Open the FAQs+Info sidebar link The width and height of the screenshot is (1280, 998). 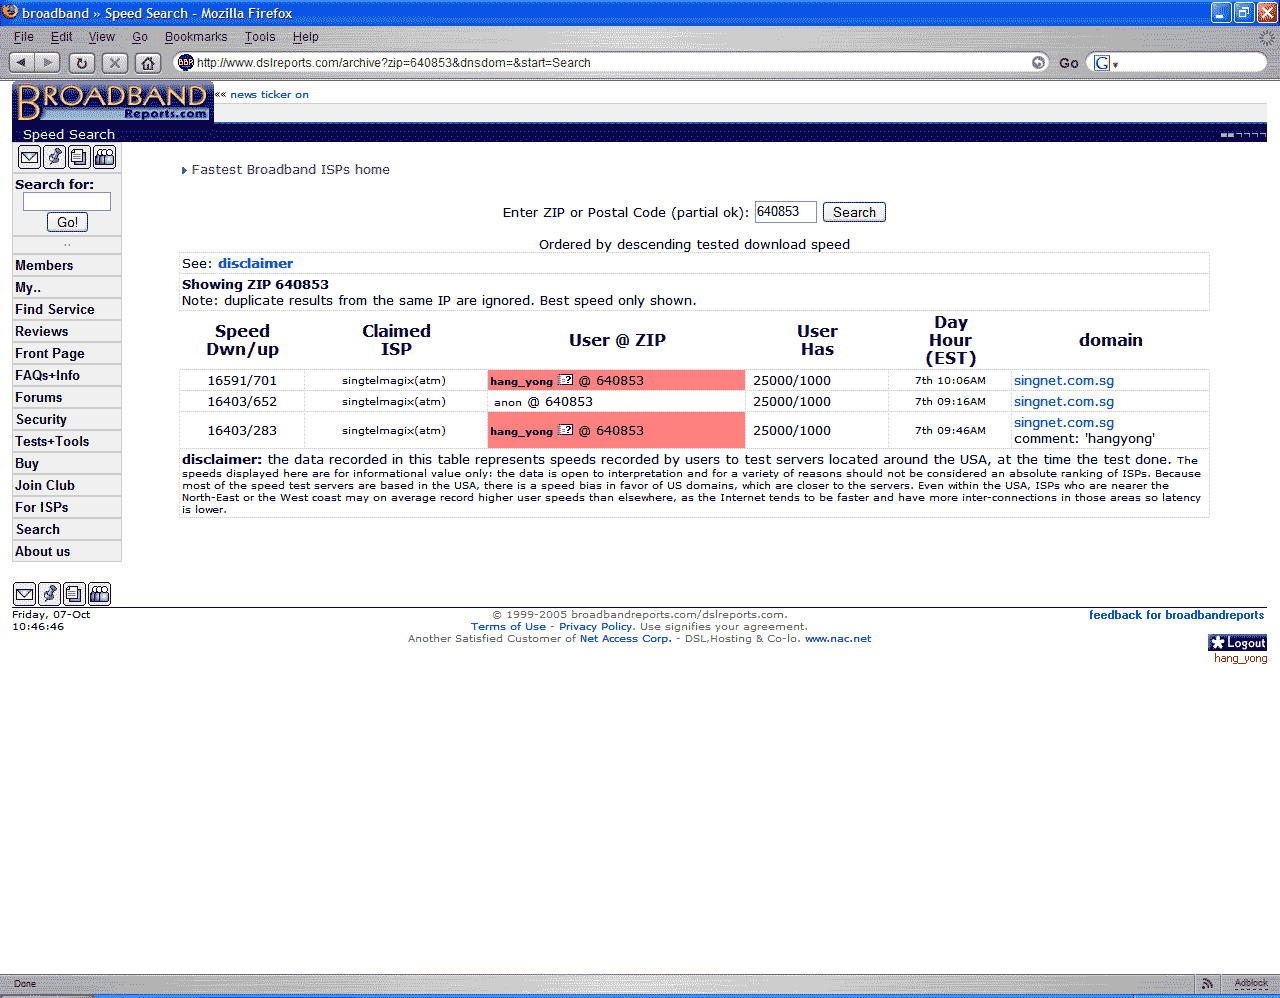(x=48, y=375)
